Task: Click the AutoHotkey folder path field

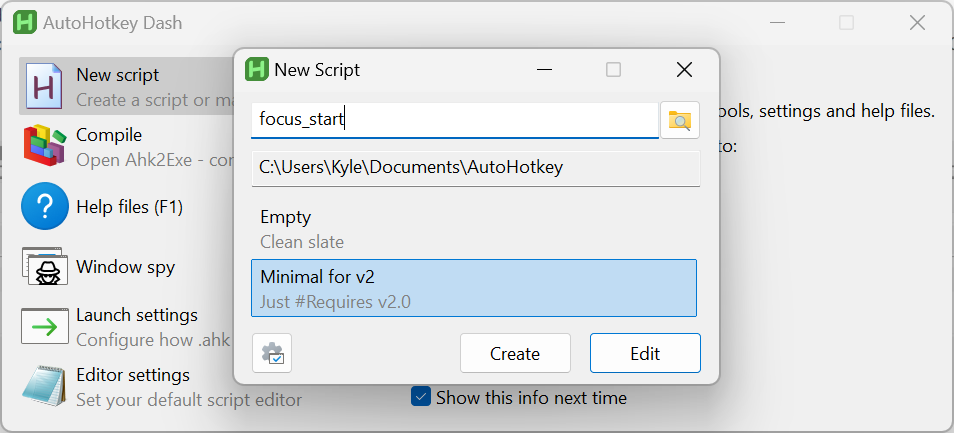Action: tap(475, 168)
